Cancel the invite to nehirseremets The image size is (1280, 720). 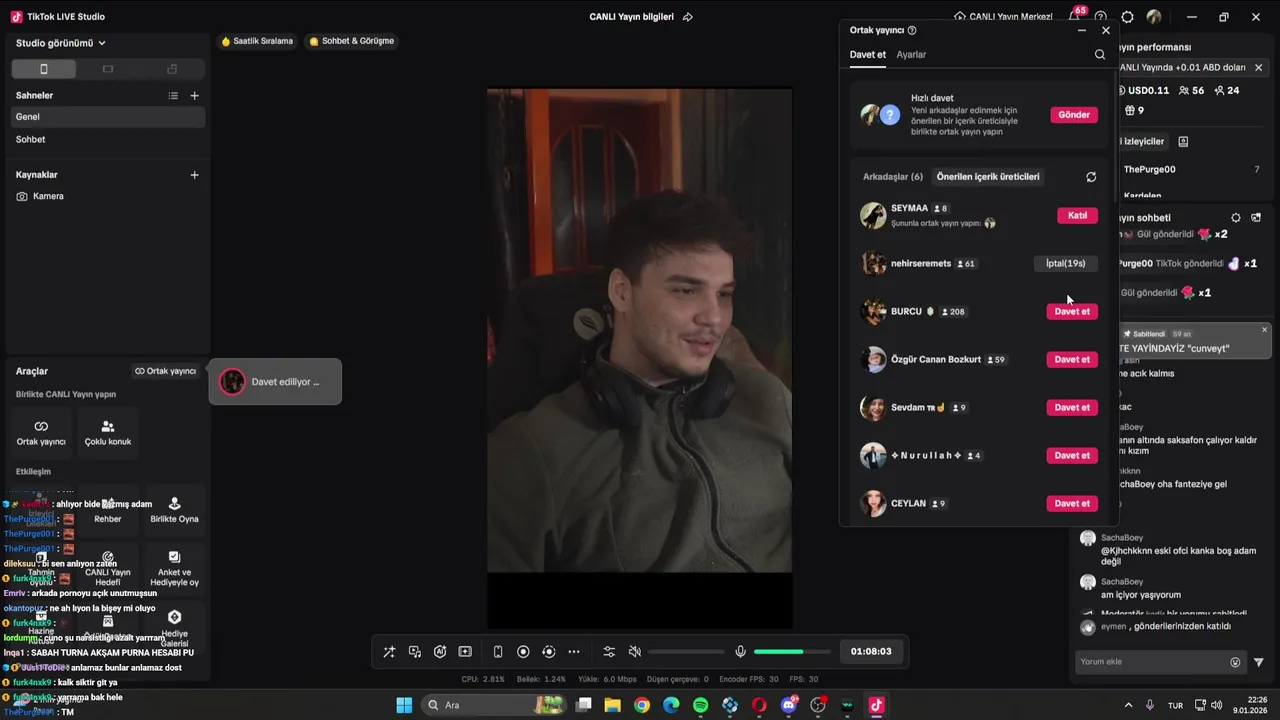[x=1065, y=264]
